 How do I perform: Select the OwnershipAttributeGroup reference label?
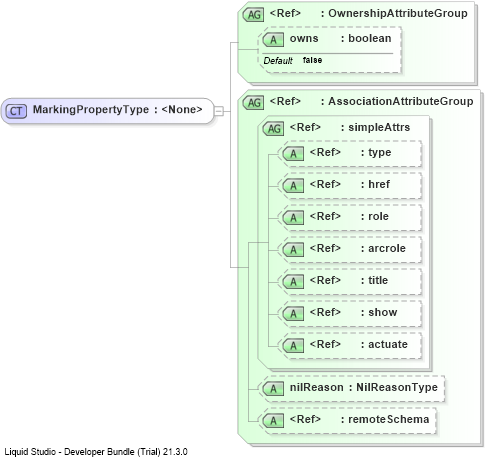[369, 13]
